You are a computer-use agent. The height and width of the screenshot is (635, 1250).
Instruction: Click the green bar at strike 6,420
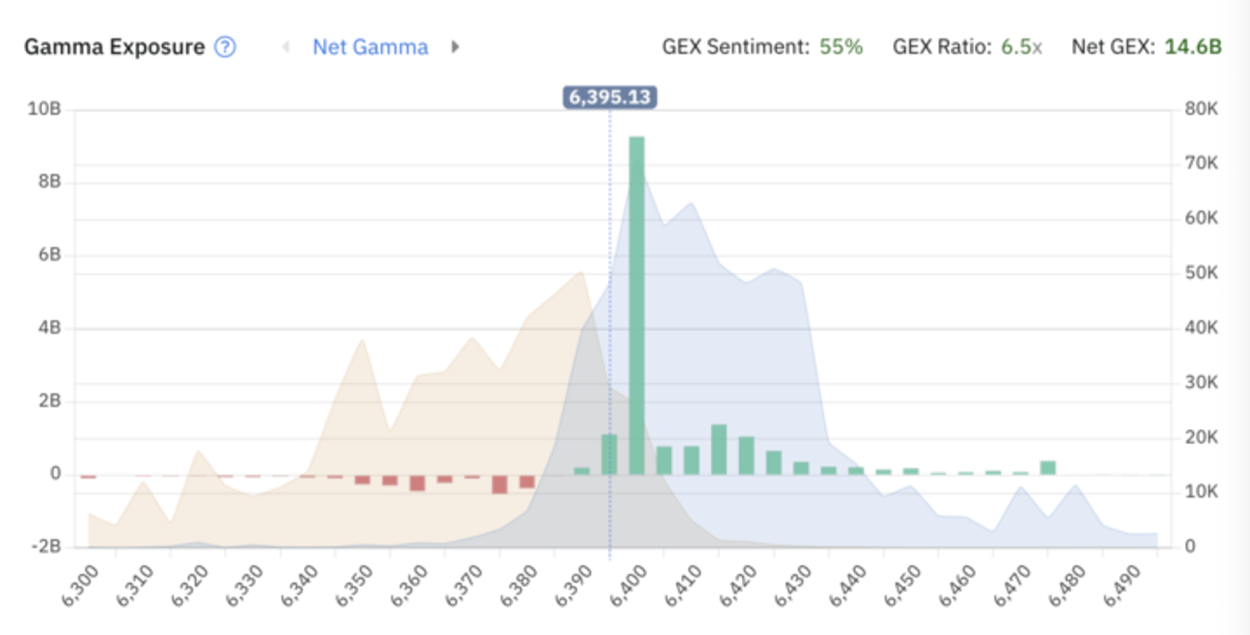click(x=746, y=455)
